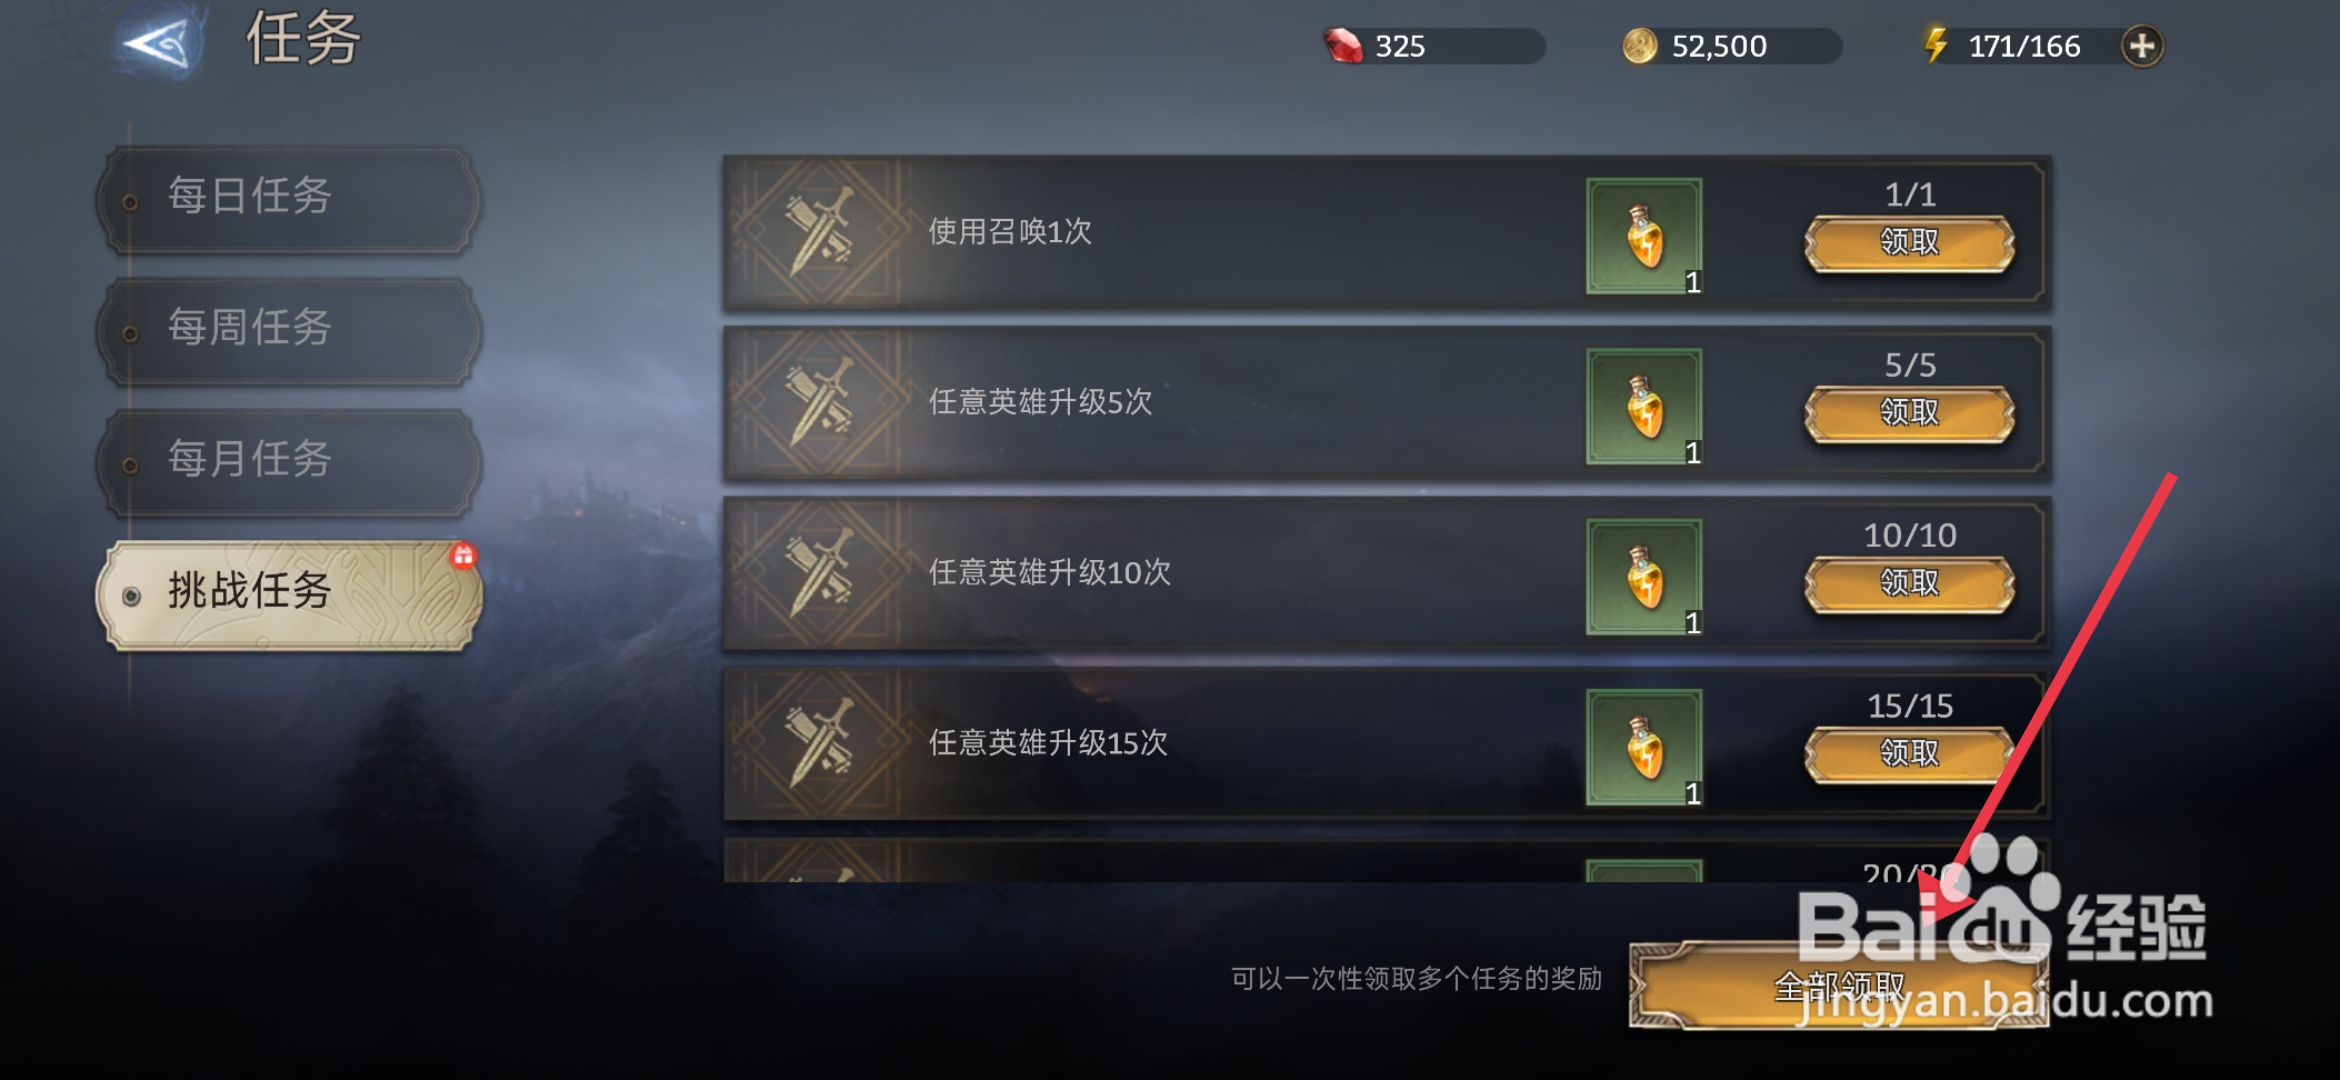Claim reward for 任意英雄升级10次 task
Screen dimensions: 2340x1080
coord(1909,583)
